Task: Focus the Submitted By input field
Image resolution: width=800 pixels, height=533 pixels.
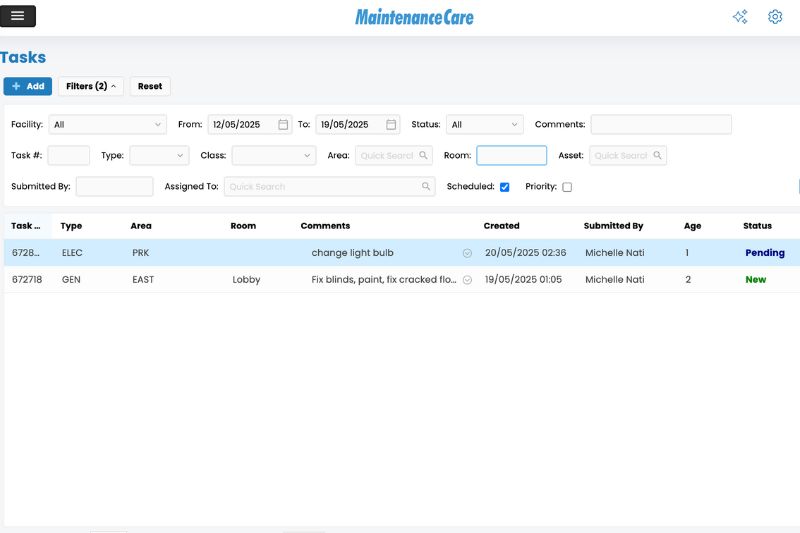Action: pos(114,187)
